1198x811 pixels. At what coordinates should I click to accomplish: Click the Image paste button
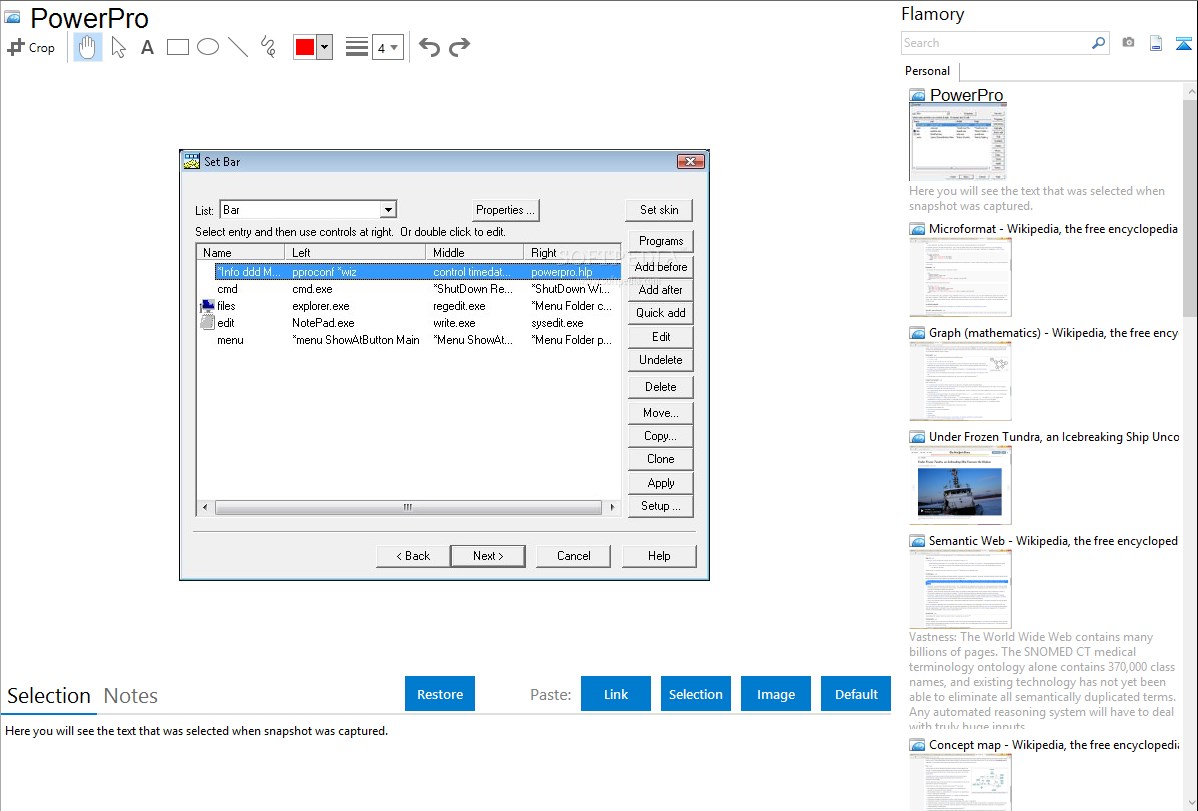(x=776, y=694)
